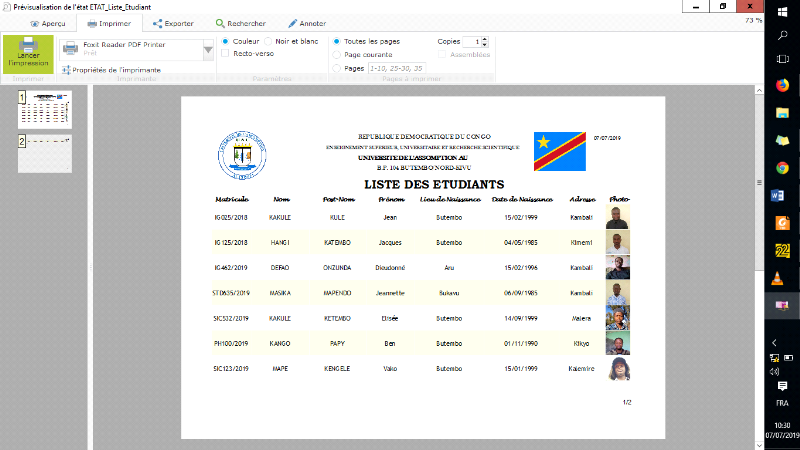800x450 pixels.
Task: Increase the Copies count with up arrow
Action: coord(485,38)
